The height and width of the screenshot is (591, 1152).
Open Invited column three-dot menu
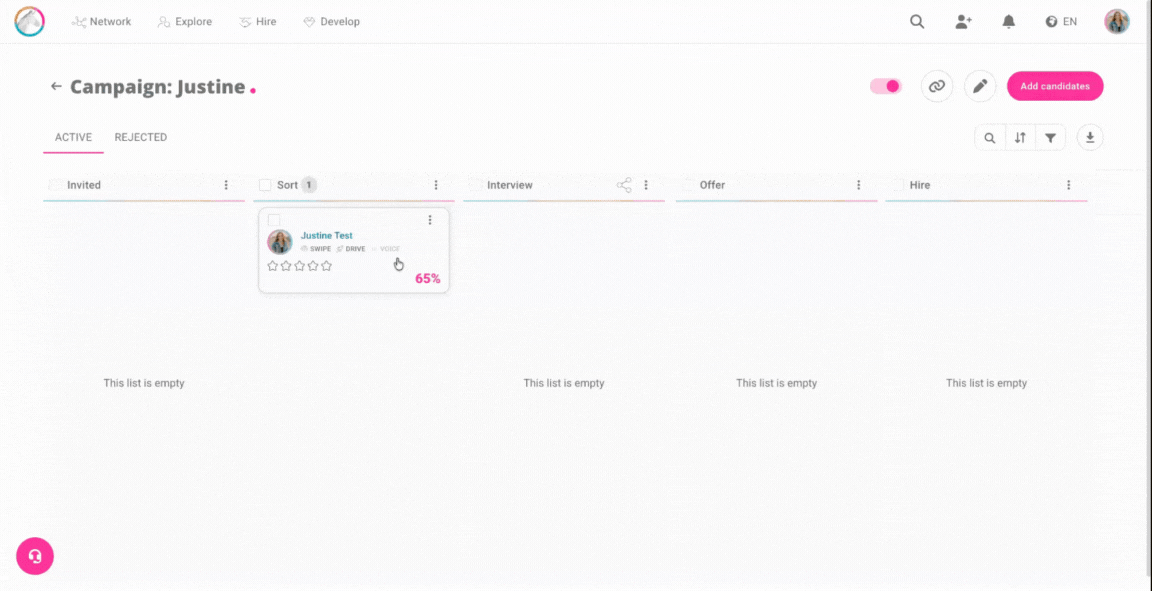226,185
